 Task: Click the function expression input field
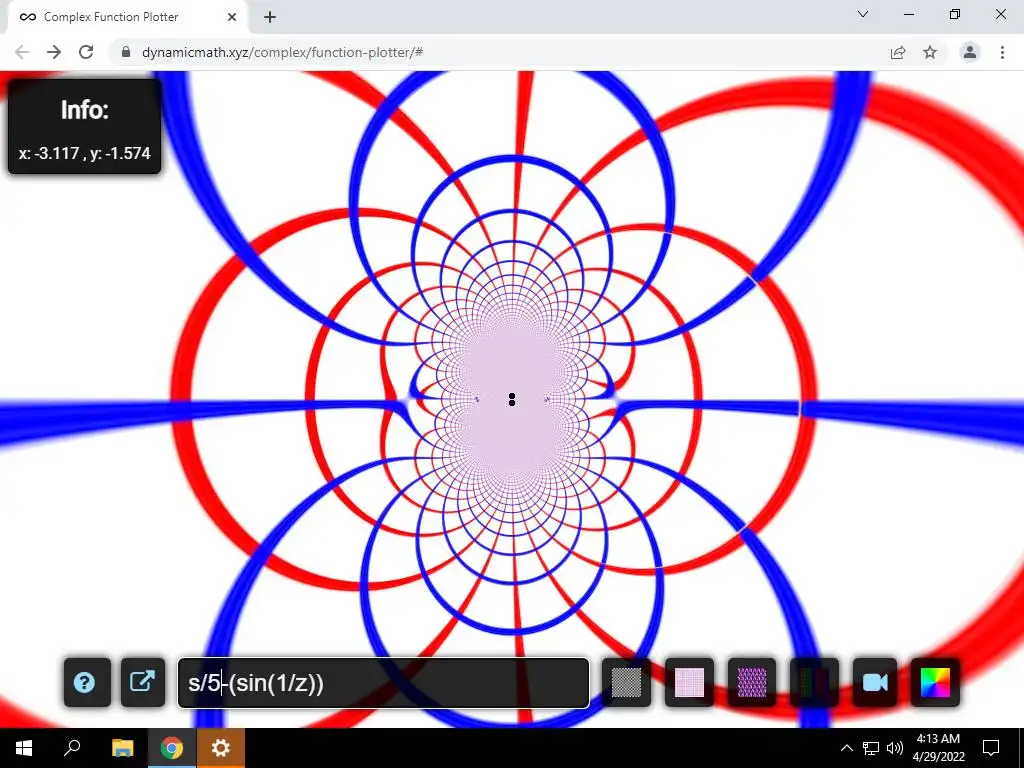(383, 683)
